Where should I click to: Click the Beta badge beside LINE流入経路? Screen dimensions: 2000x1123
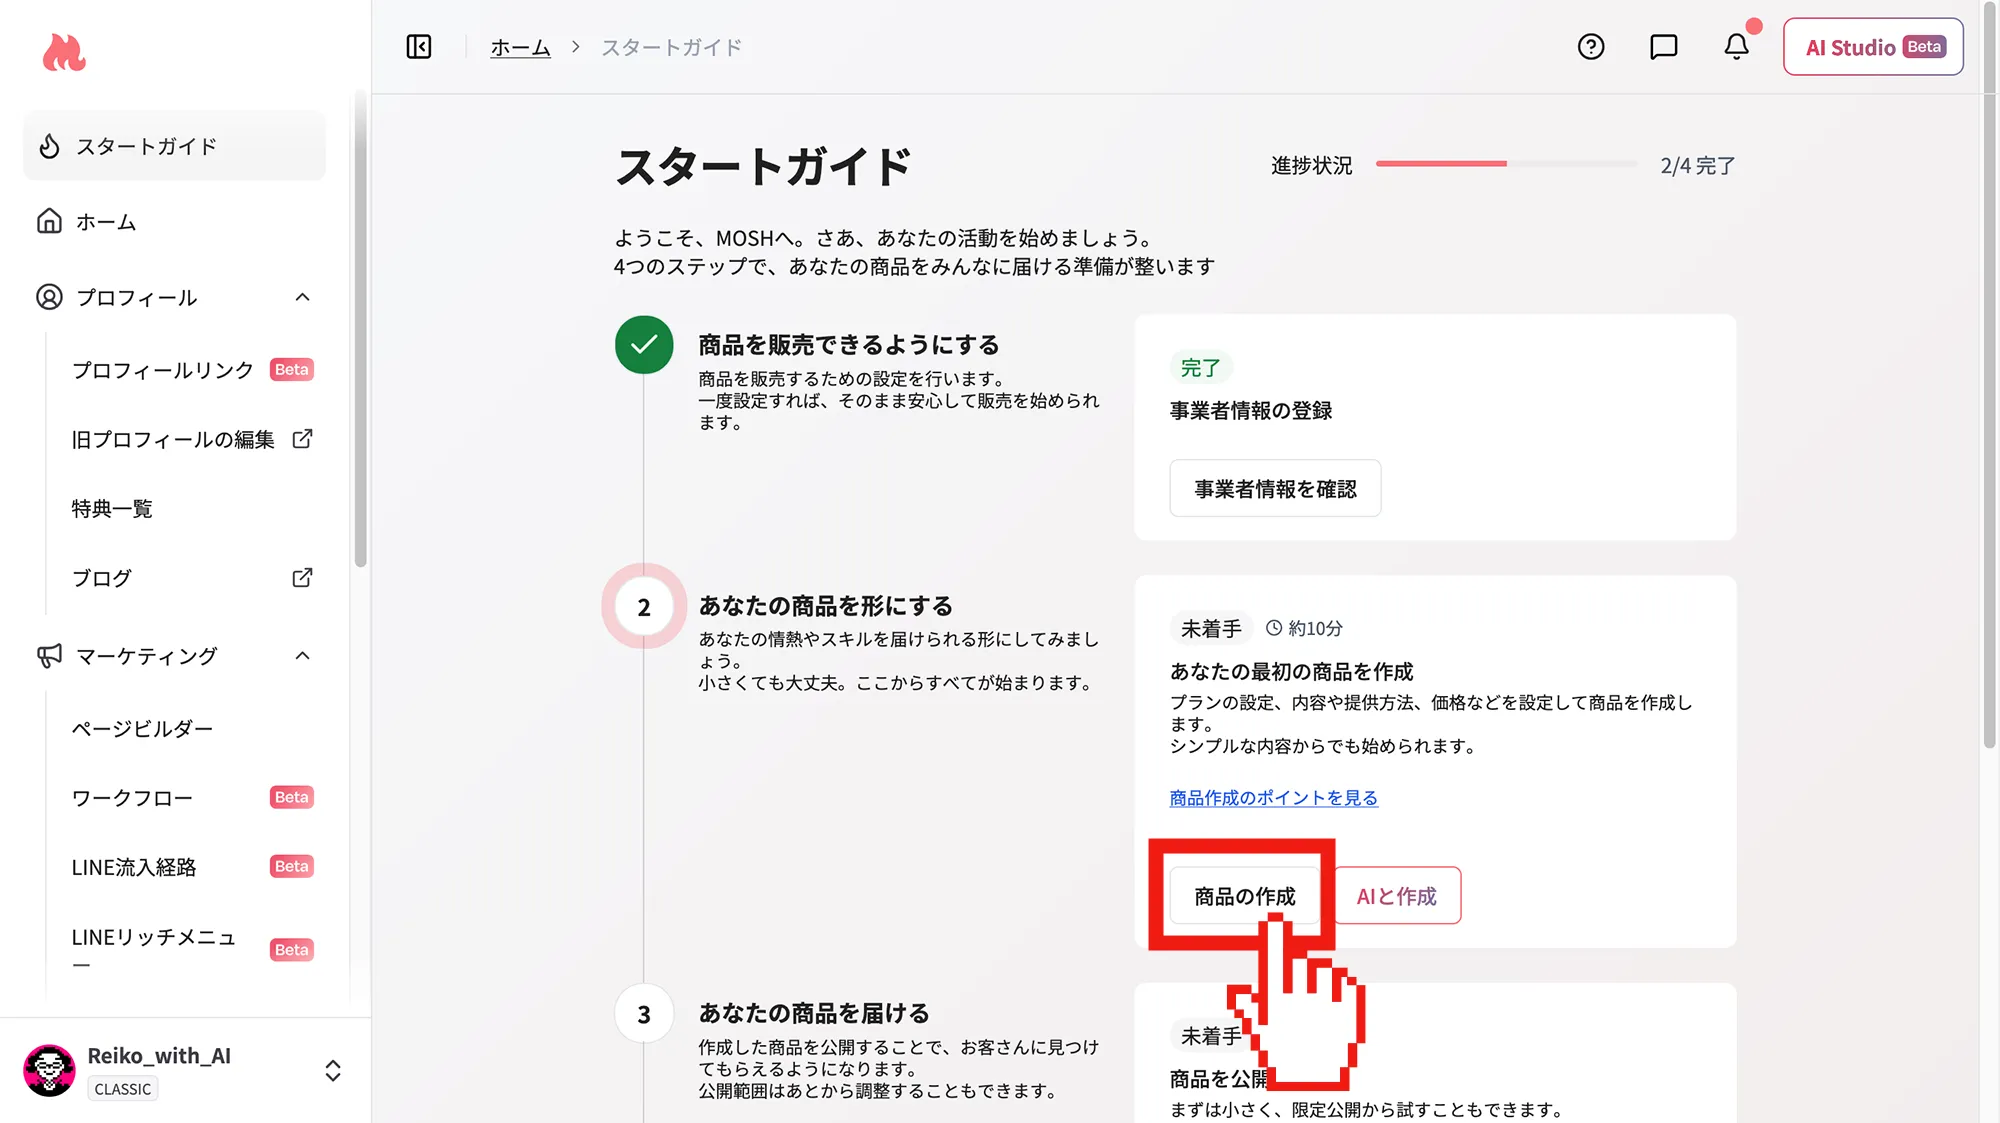coord(292,867)
